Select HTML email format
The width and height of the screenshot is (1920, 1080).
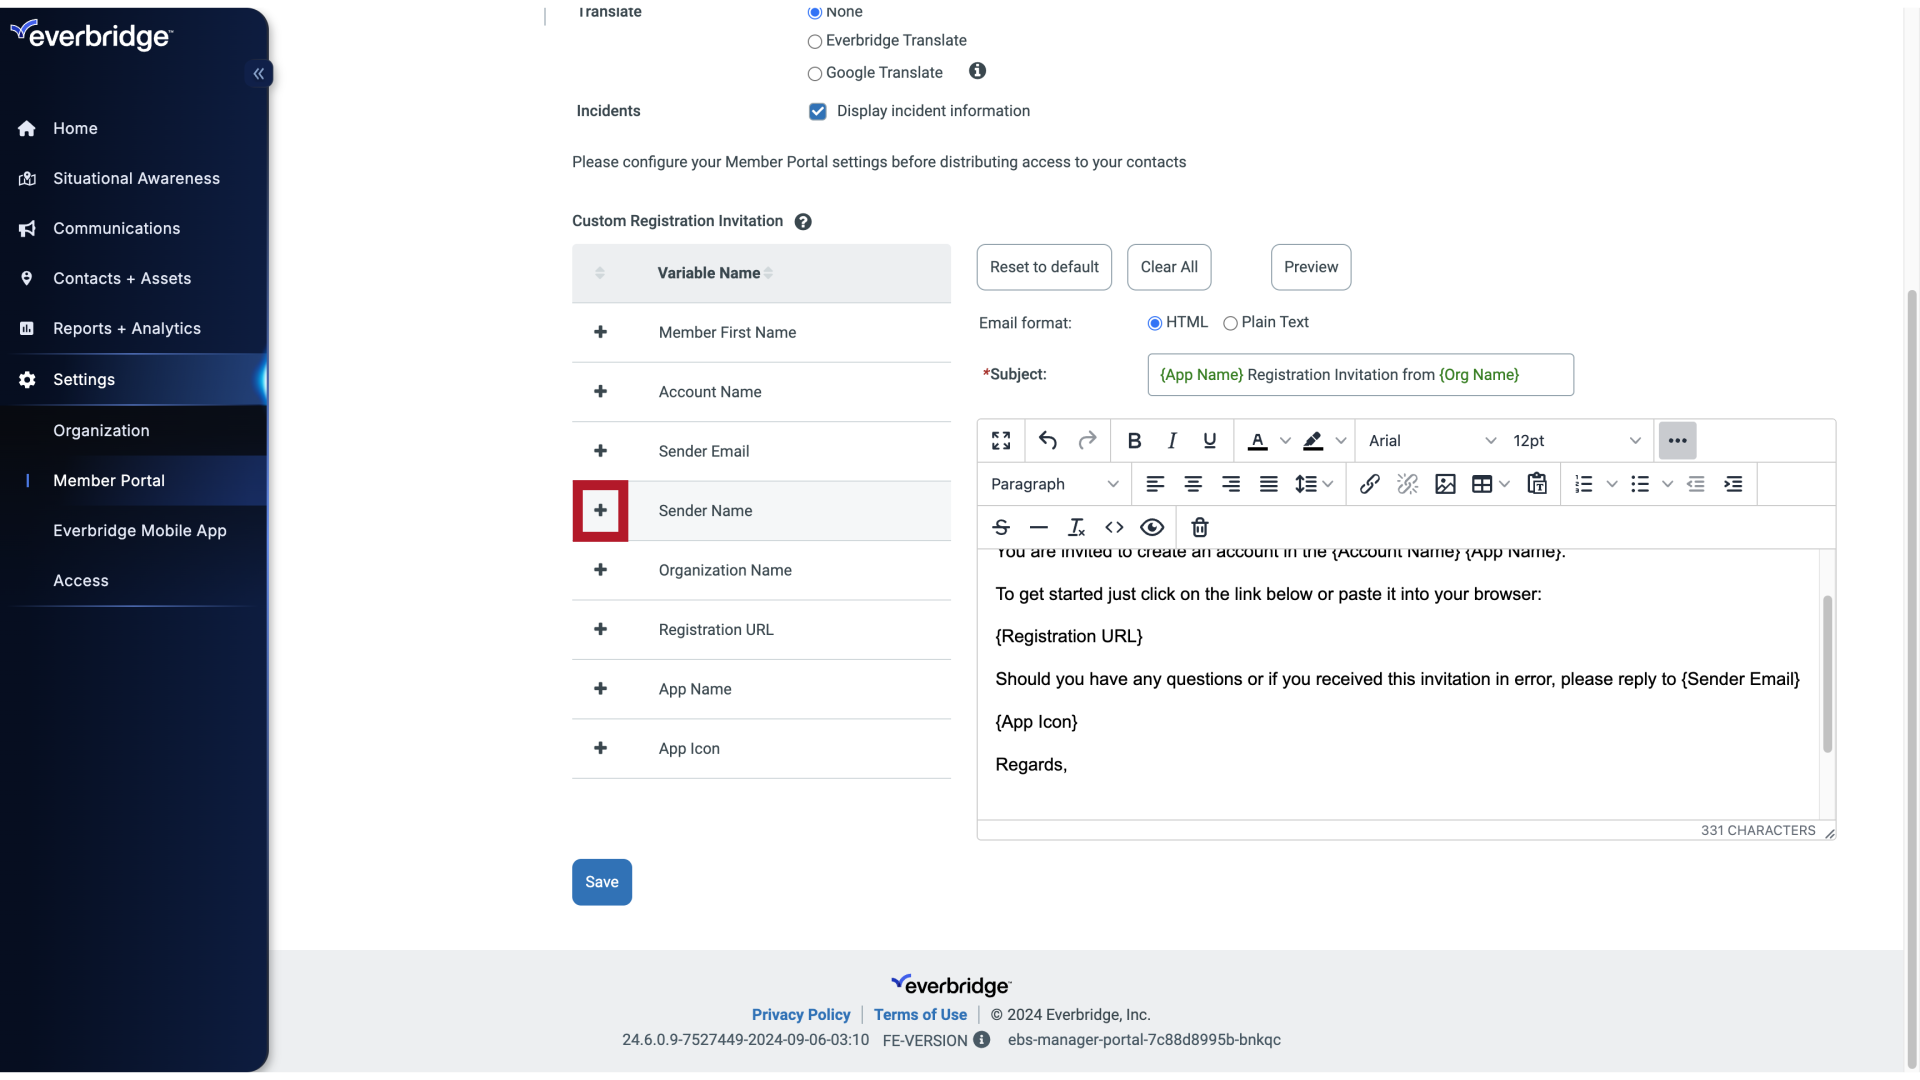[1155, 323]
